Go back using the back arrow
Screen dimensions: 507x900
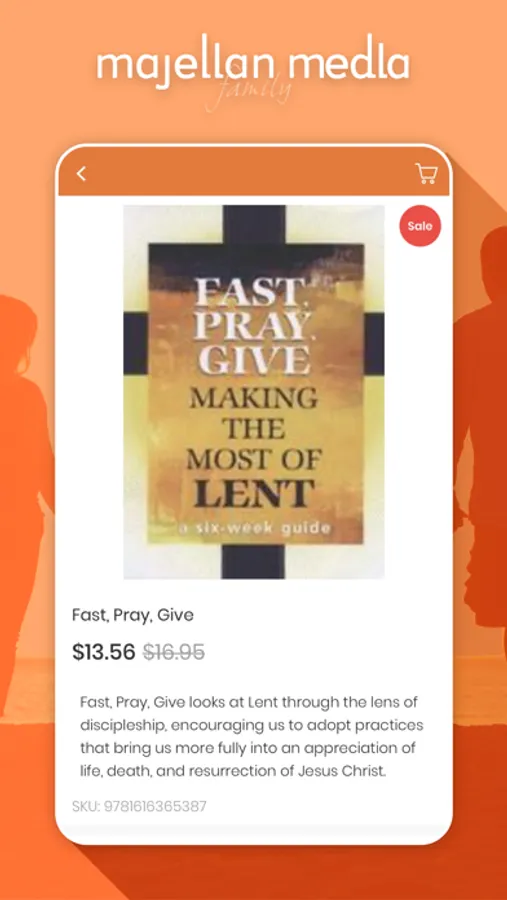pyautogui.click(x=82, y=174)
